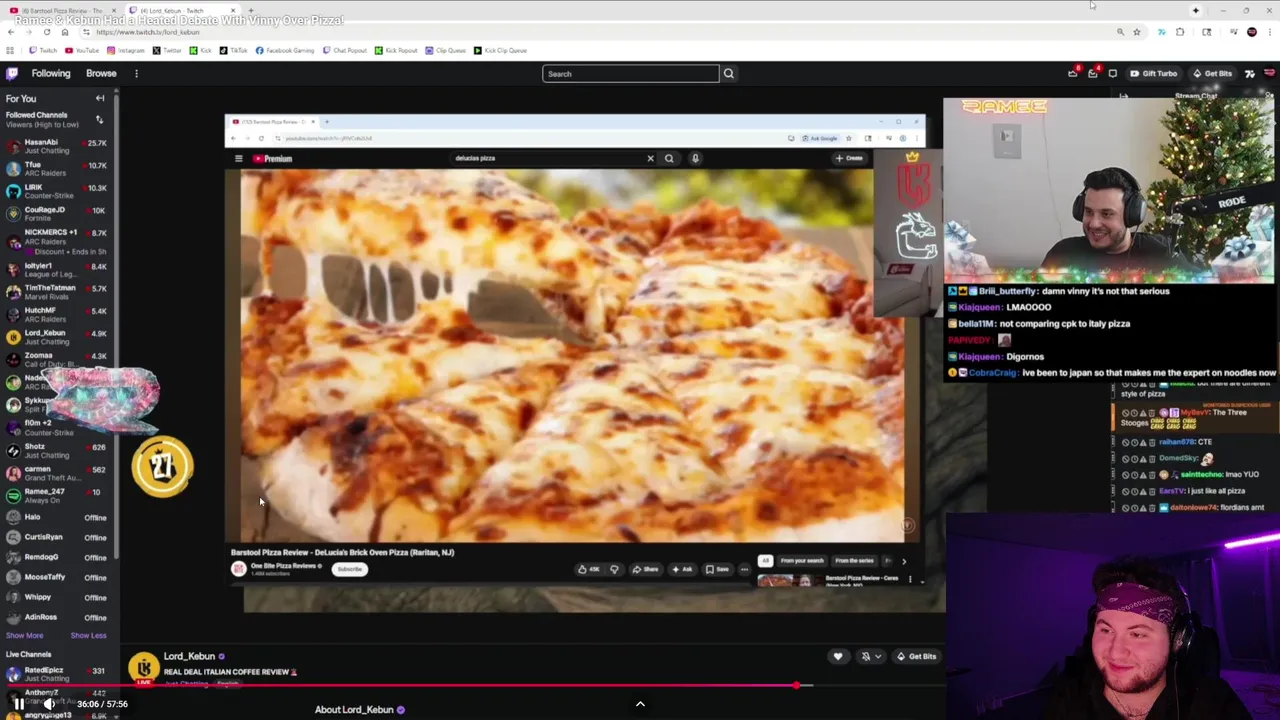
Task: Click Subscribe in the embedded YouTube page
Action: pyautogui.click(x=349, y=569)
